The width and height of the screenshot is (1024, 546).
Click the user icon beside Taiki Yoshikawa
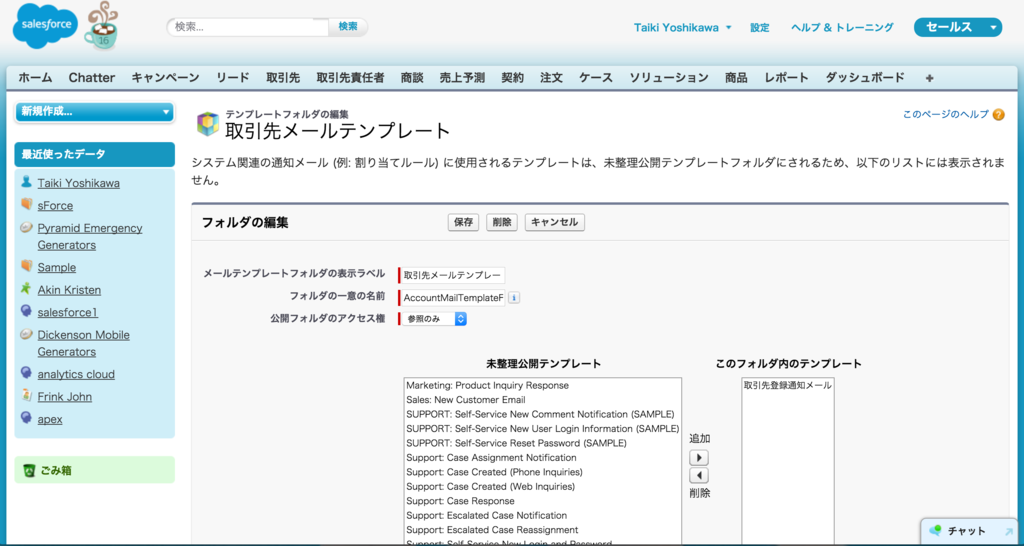26,182
